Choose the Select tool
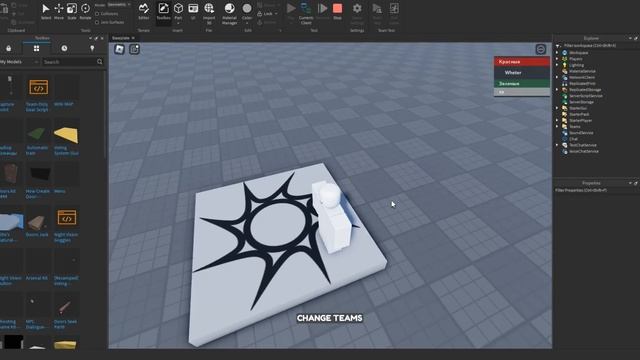640x360 pixels. point(46,11)
